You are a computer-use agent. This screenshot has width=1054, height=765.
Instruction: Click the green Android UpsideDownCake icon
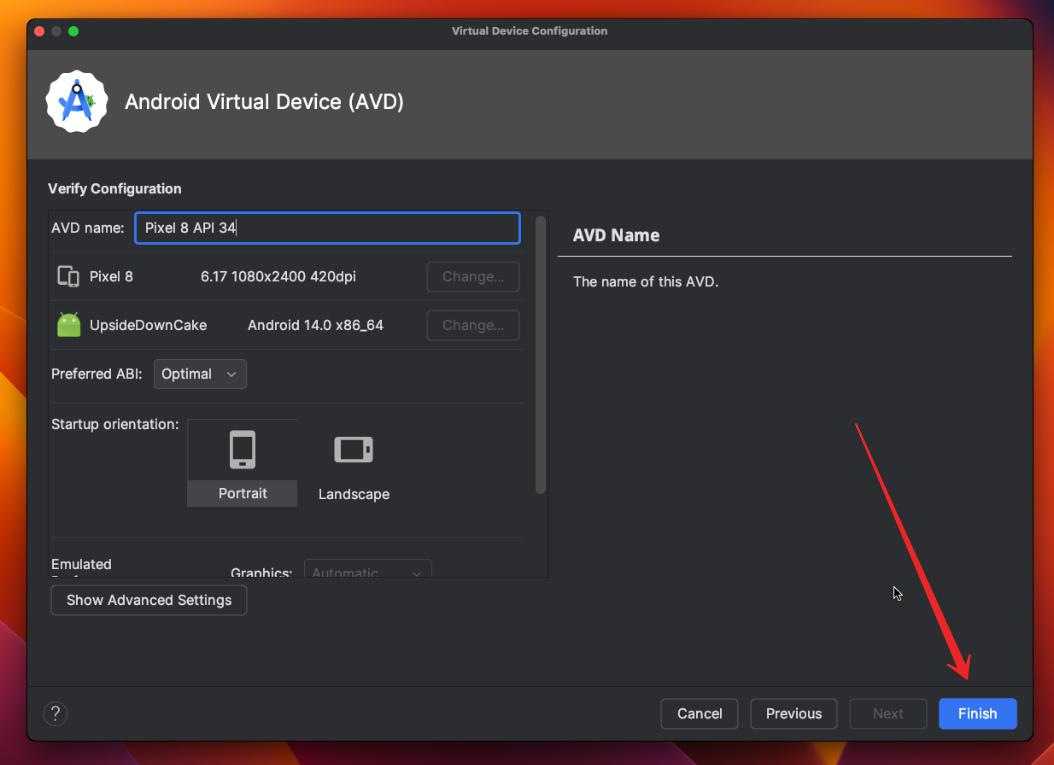pyautogui.click(x=69, y=325)
